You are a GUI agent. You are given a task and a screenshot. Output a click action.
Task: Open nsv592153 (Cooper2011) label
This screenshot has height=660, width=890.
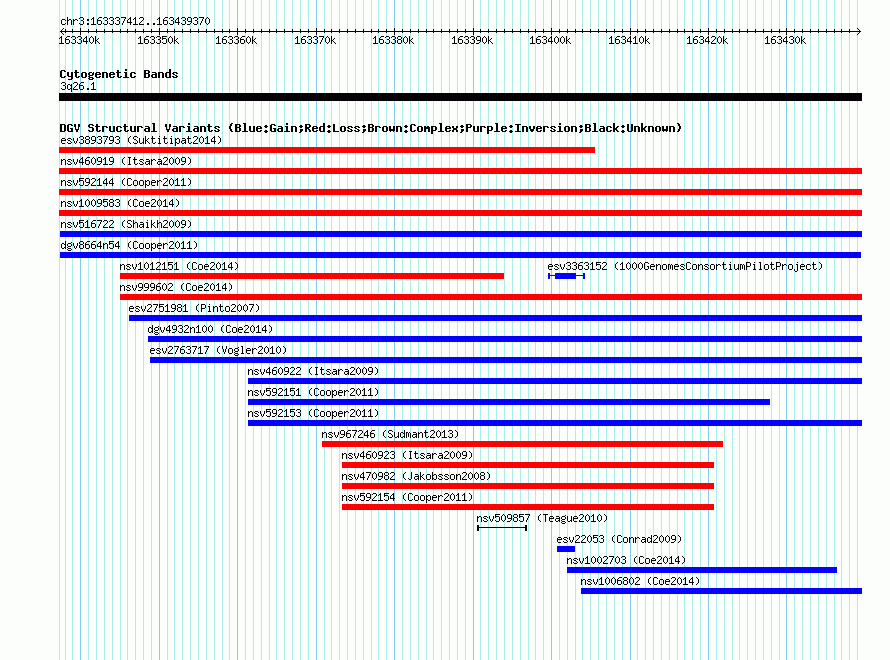point(313,413)
